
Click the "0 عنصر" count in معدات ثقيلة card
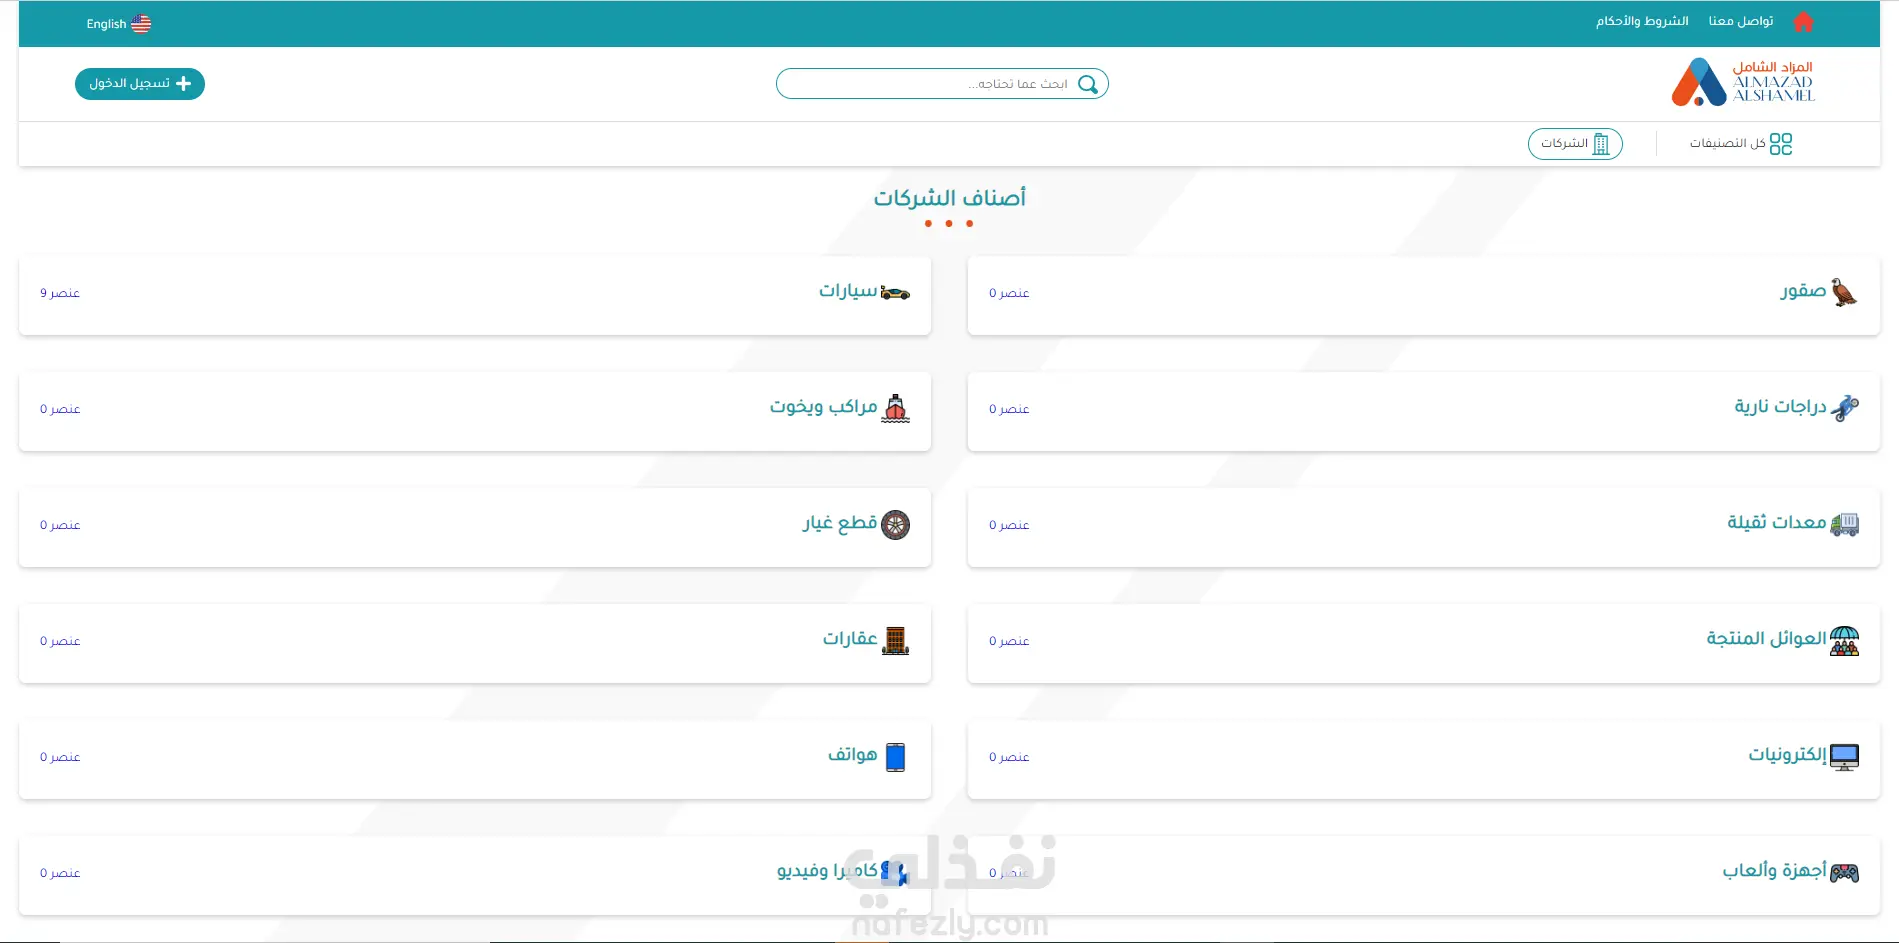(1009, 525)
